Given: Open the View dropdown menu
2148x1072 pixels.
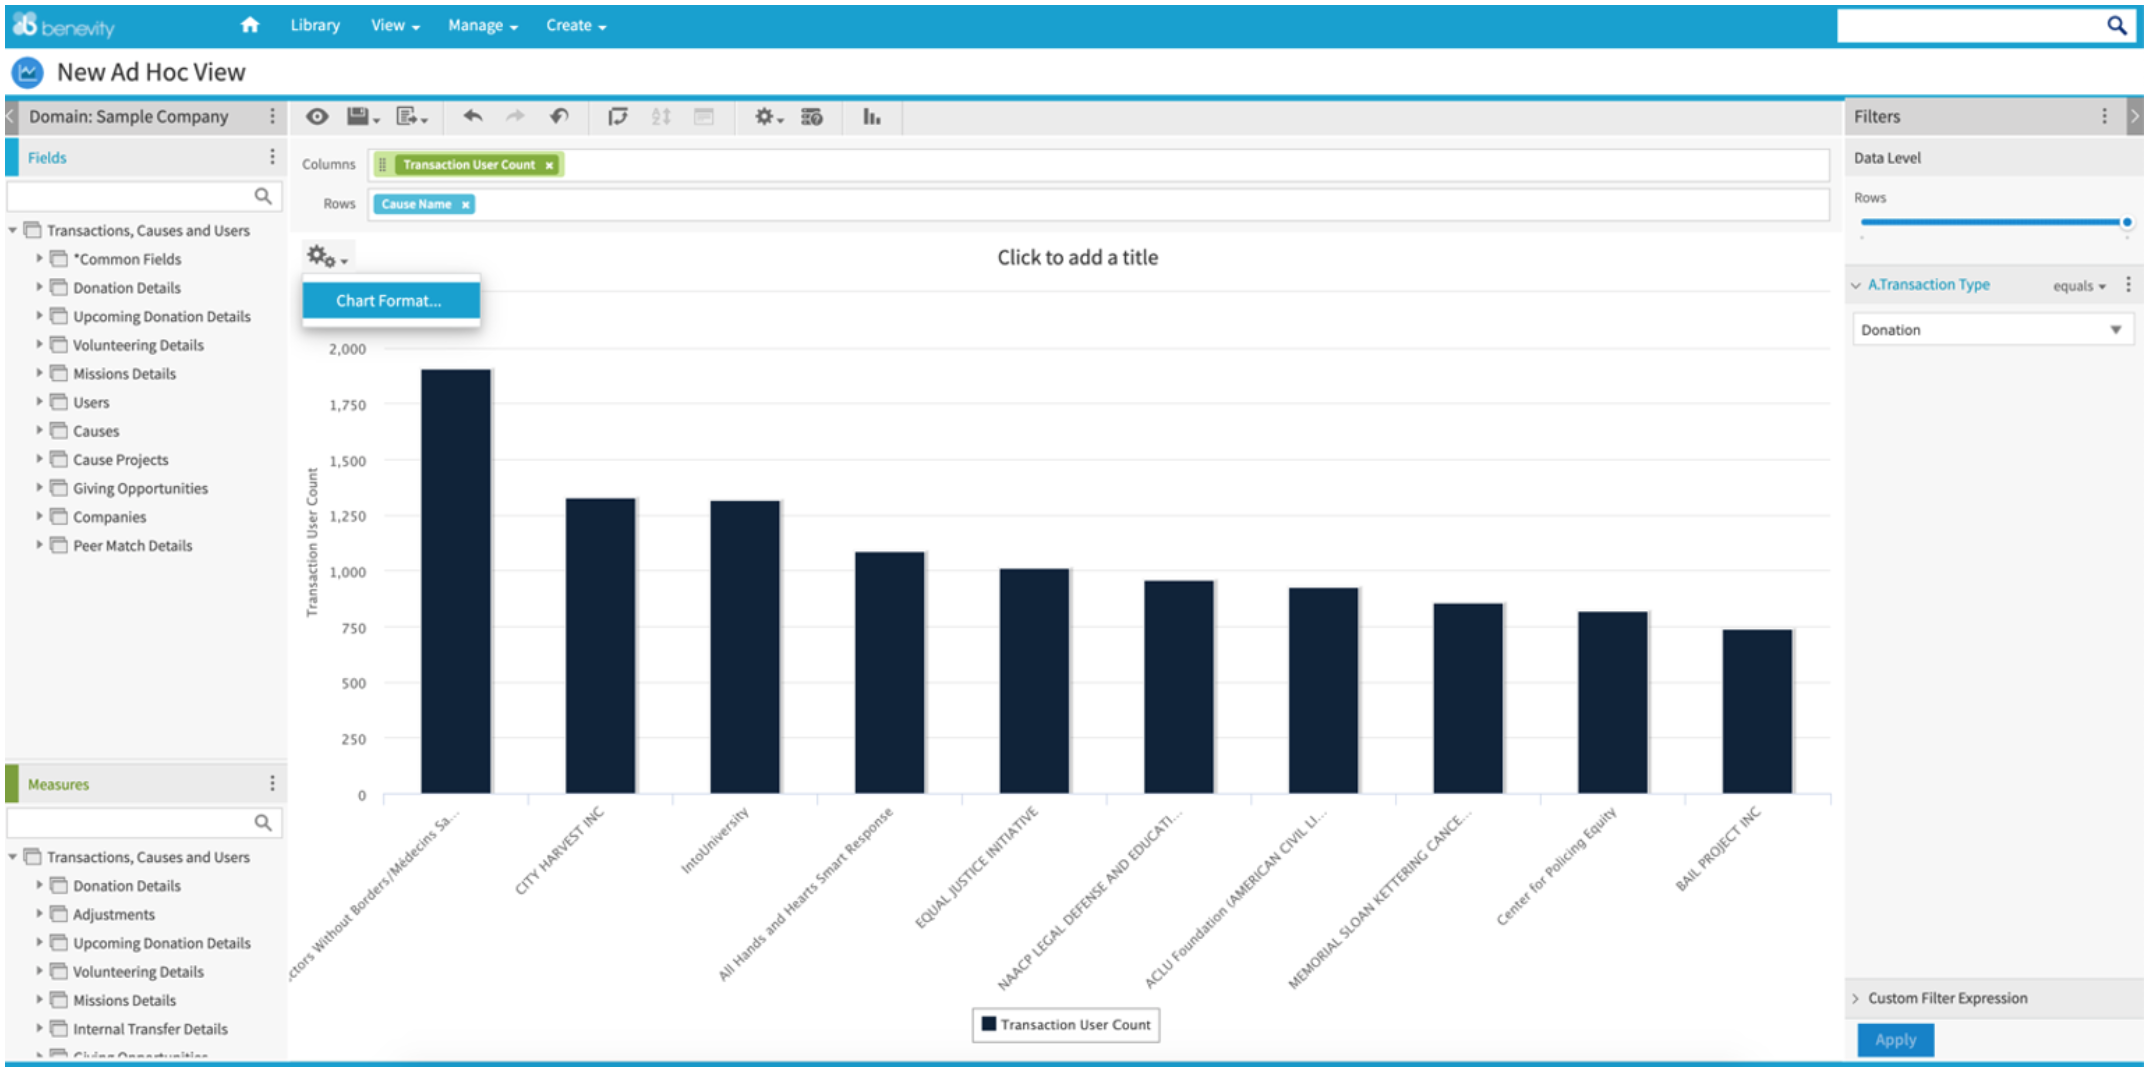Looking at the screenshot, I should click(395, 26).
